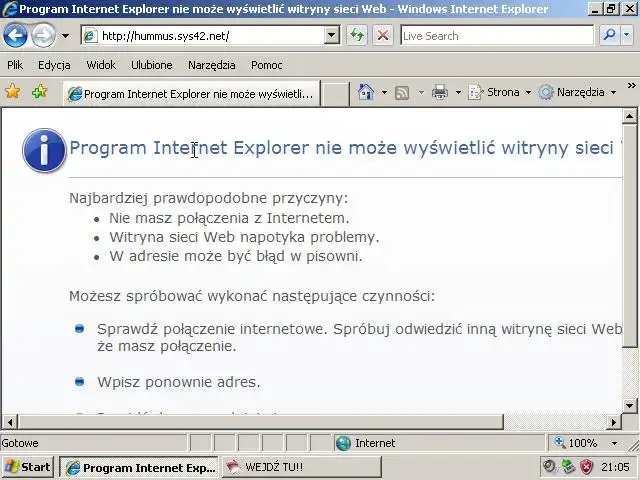
Task: Click the vertical scrollbar up arrow
Action: pyautogui.click(x=629, y=116)
